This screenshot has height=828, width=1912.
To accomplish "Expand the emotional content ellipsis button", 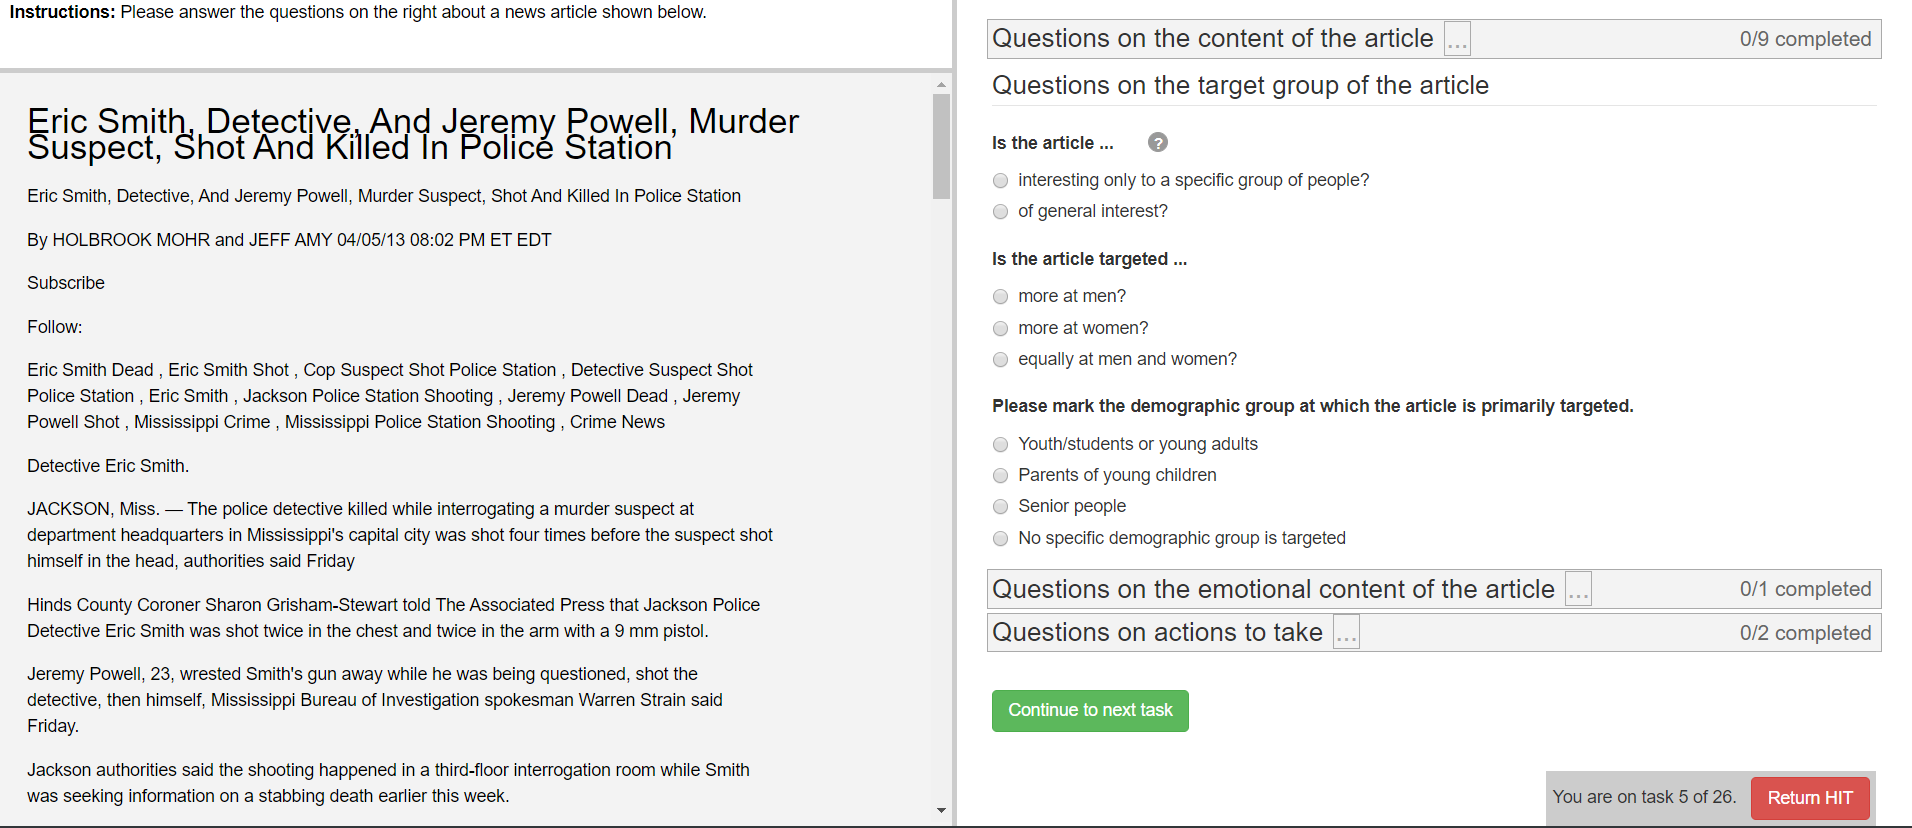I will tap(1578, 590).
